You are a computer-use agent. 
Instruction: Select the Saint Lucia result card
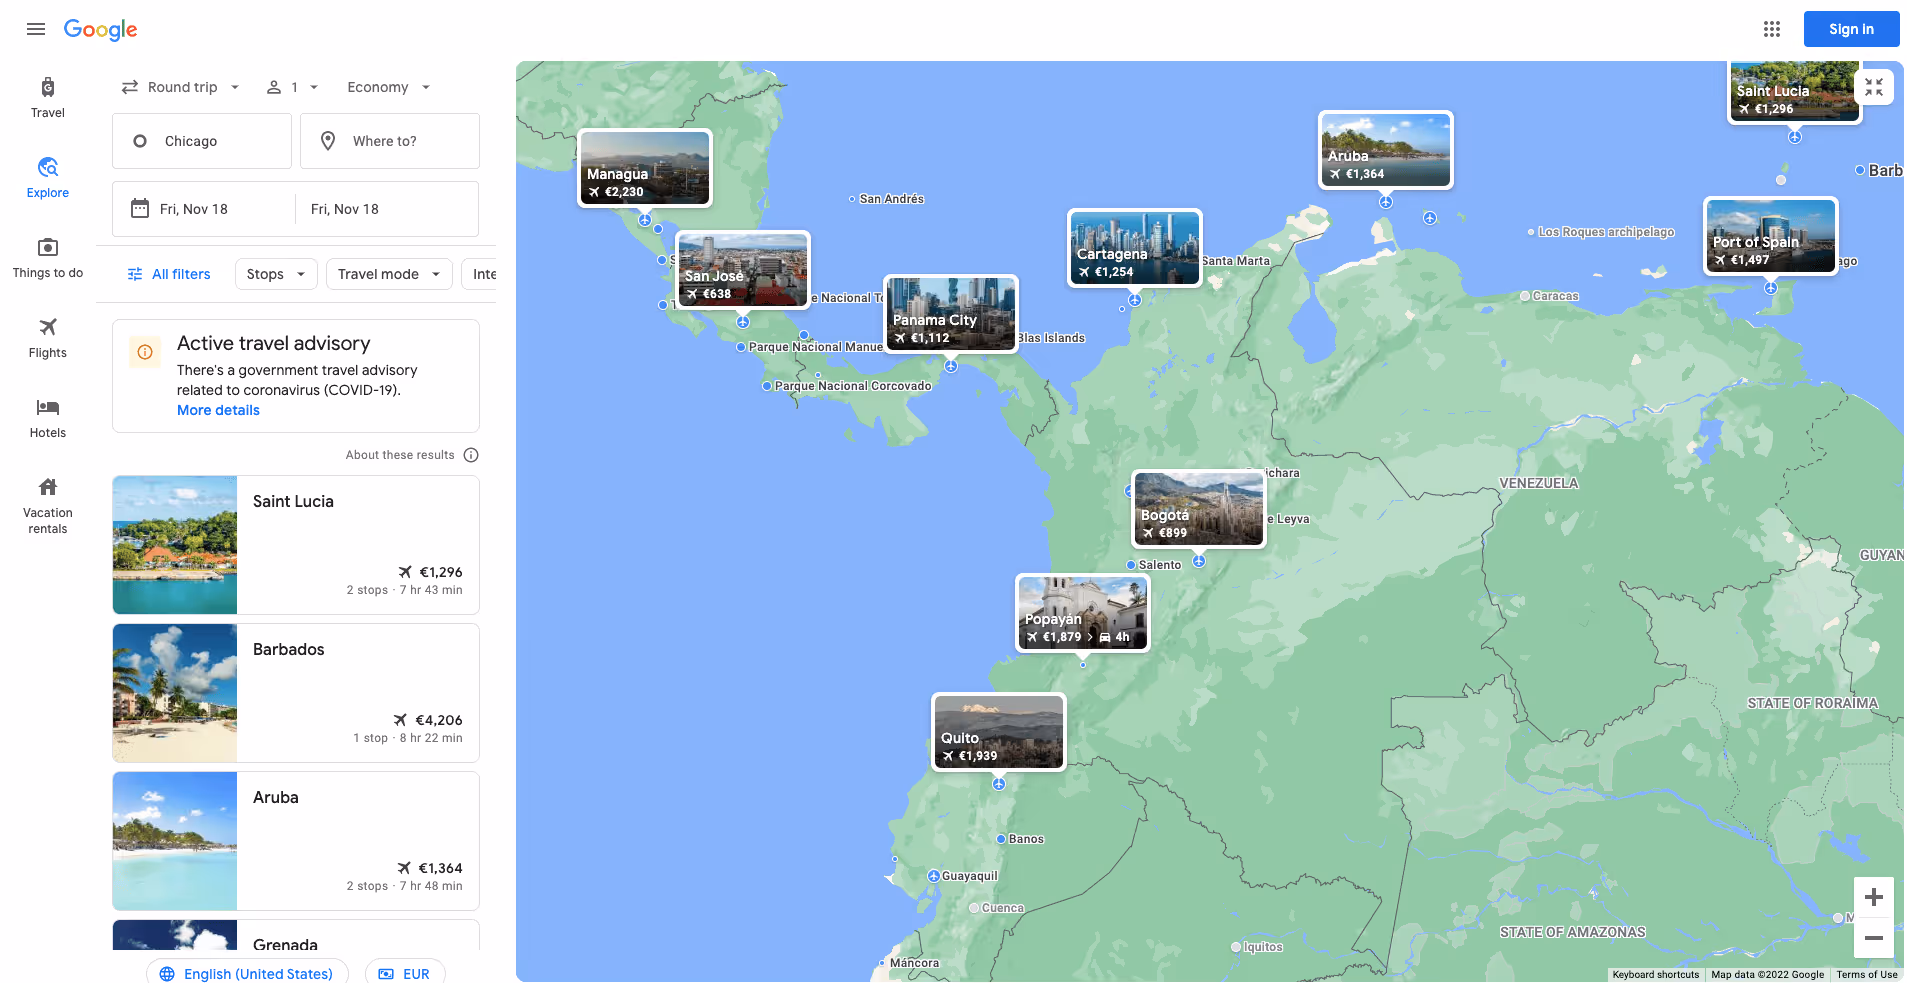click(x=296, y=545)
